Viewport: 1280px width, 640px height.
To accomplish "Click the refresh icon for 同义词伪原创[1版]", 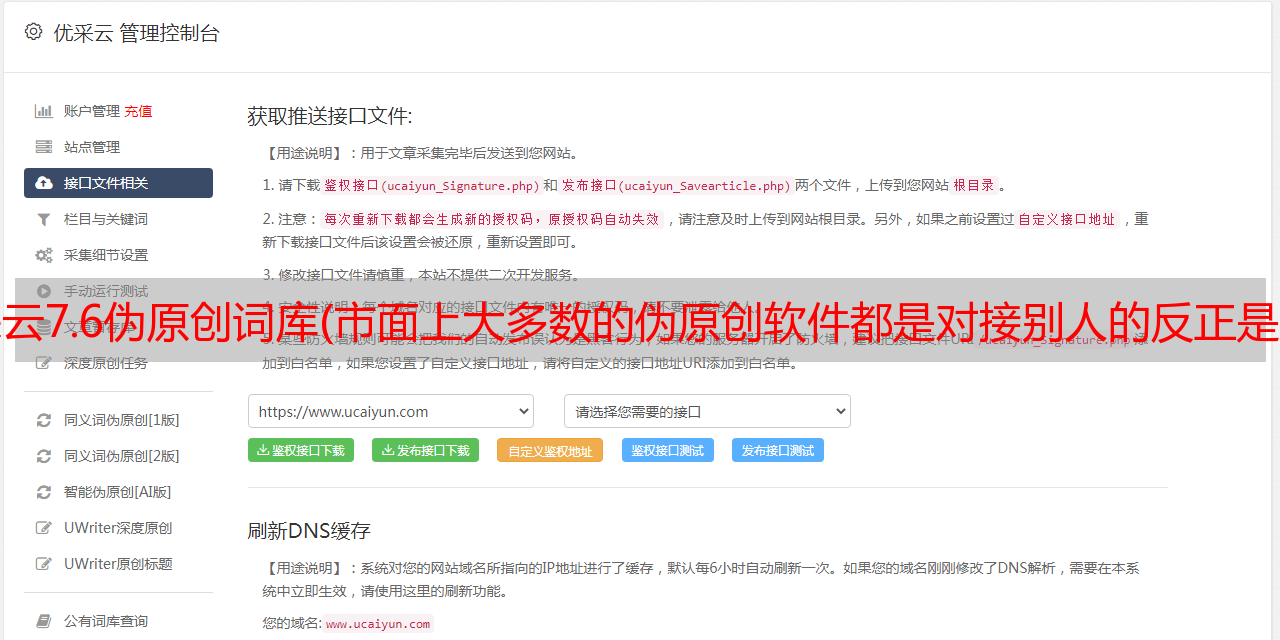I will coord(44,420).
